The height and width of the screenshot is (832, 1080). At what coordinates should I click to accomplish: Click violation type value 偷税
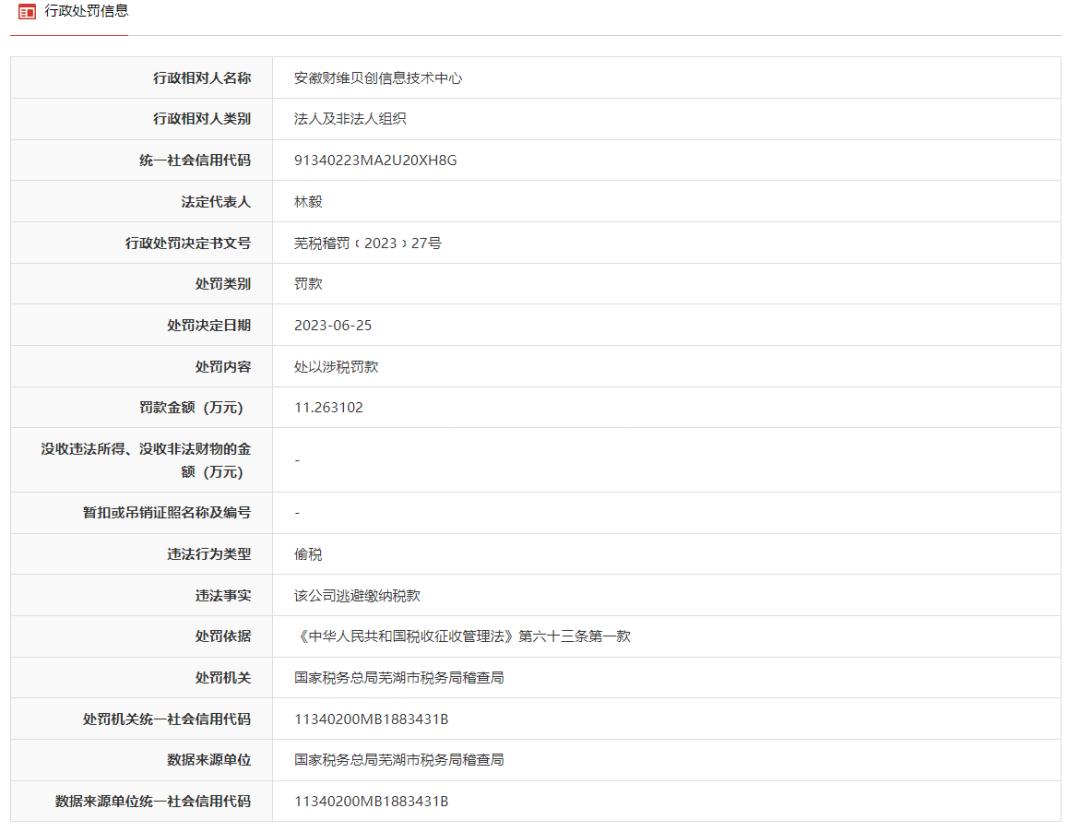click(308, 554)
